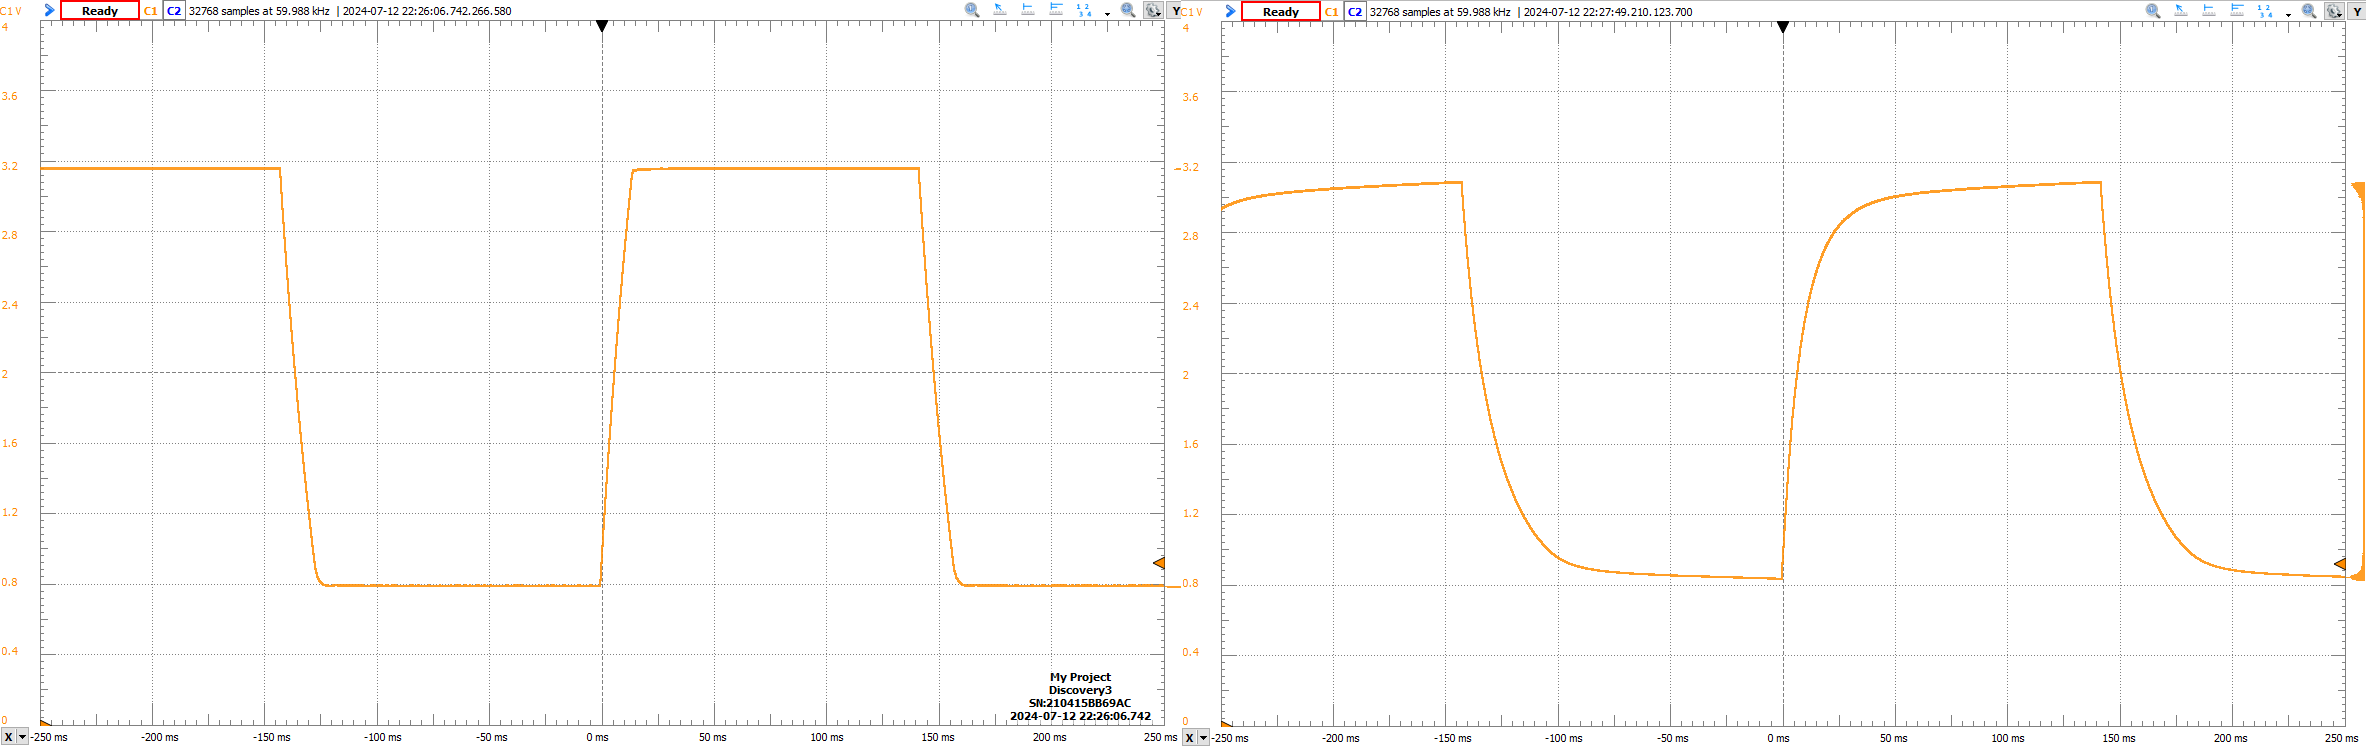The image size is (2366, 747).
Task: Open the small black arrow dropdown in left plot toolbar
Action: coord(1107,14)
